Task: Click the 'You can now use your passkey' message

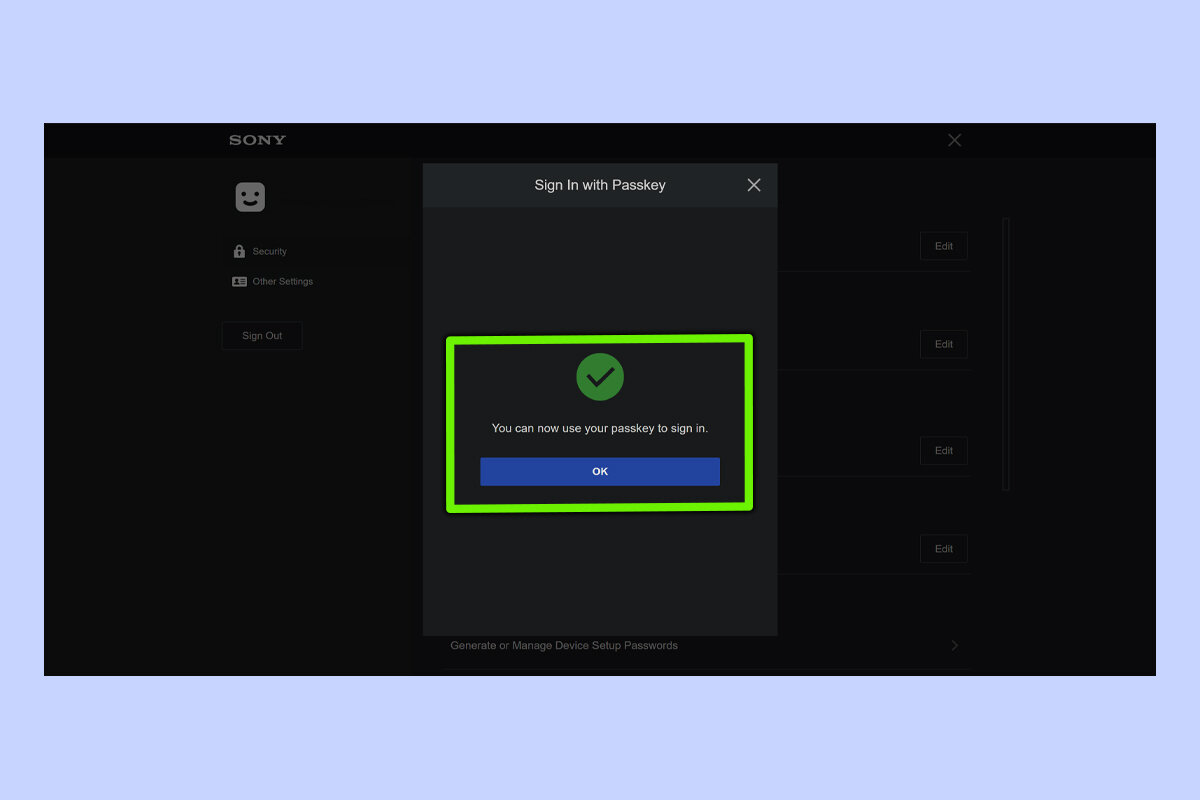Action: click(600, 428)
